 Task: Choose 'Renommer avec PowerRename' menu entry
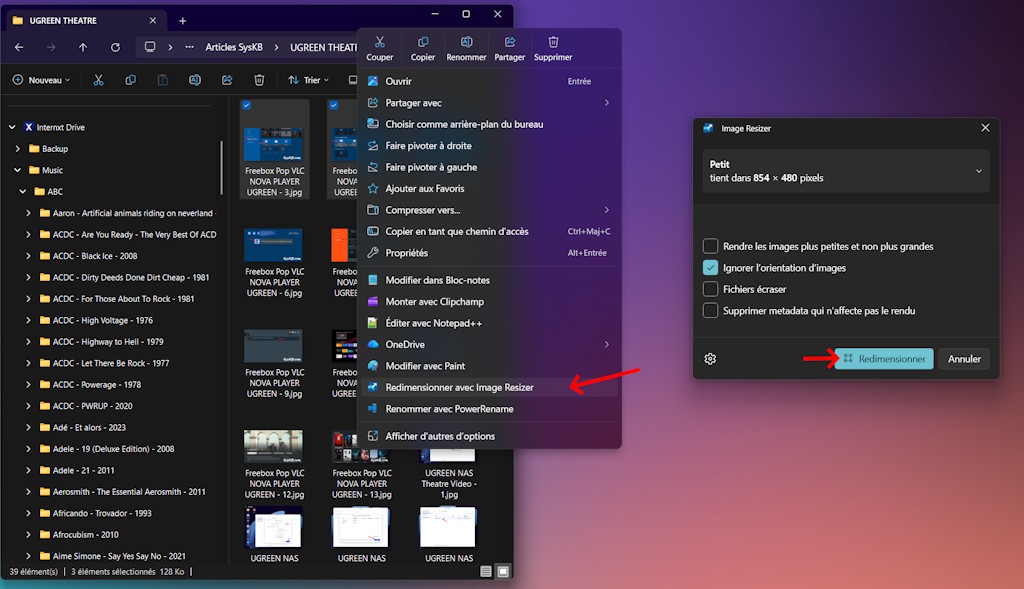(449, 408)
